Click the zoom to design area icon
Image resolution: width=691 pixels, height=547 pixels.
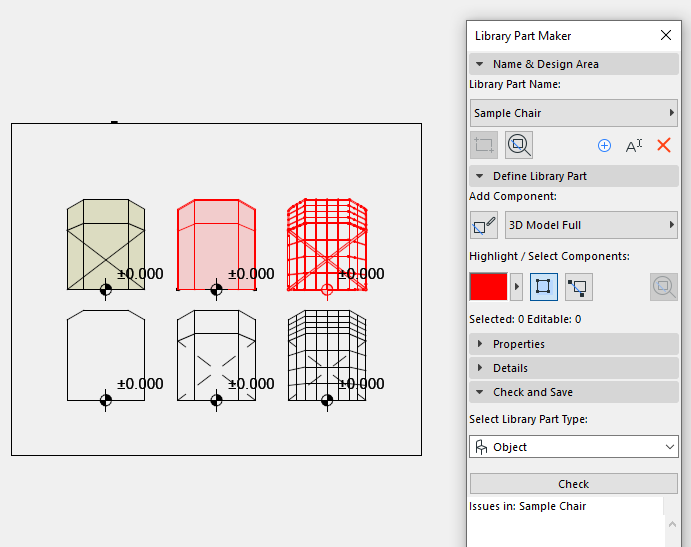coord(518,145)
